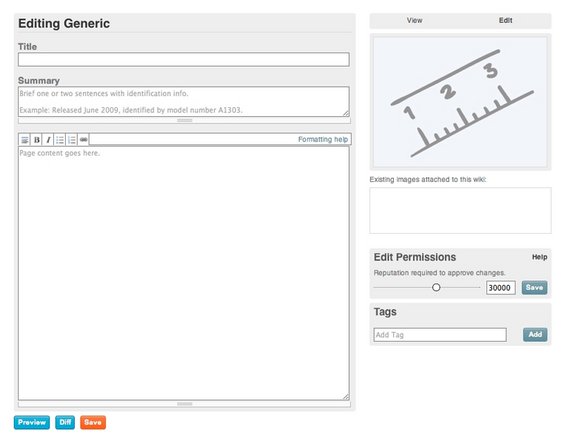The image size is (564, 444).
Task: Click the orange Save button
Action: tap(93, 422)
